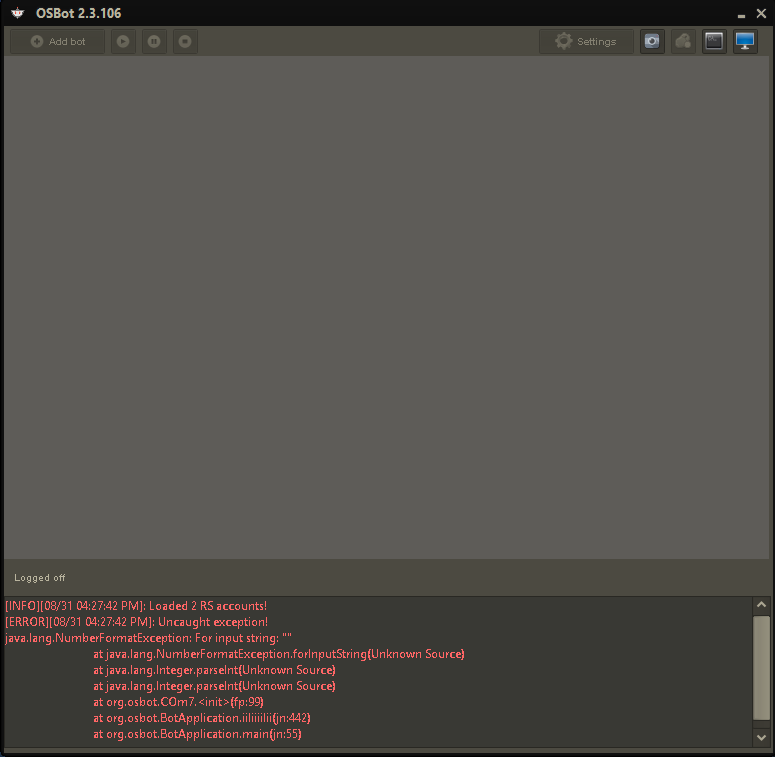Close the OSBot window

(x=761, y=14)
